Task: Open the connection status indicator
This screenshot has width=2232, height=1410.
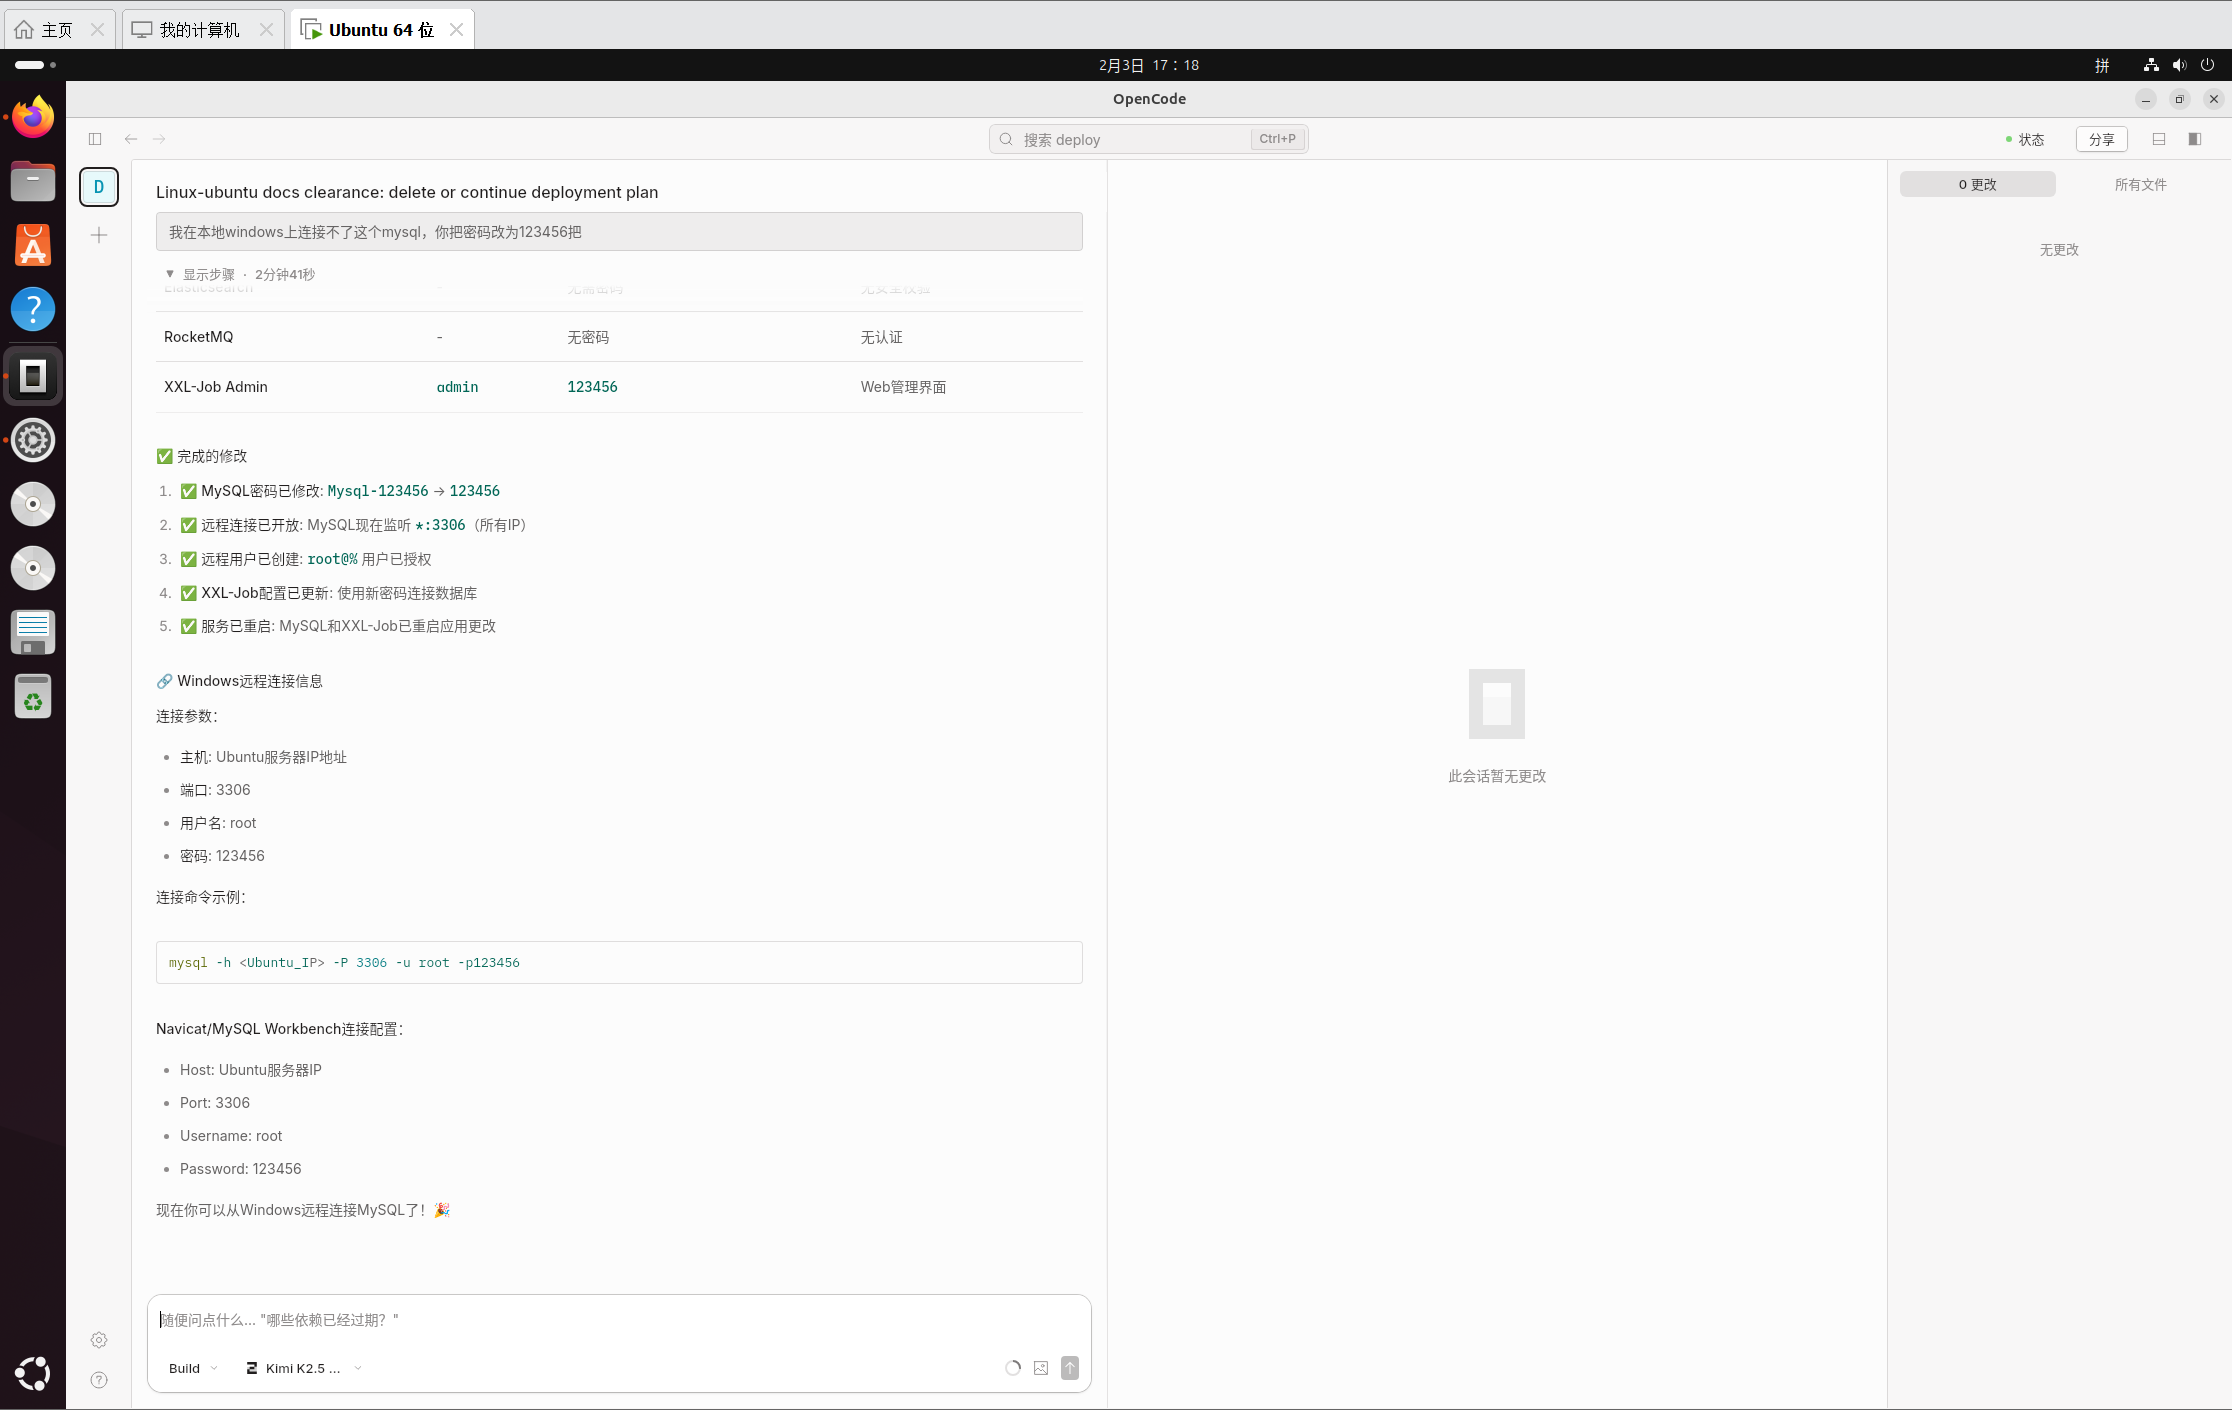Action: (2025, 140)
